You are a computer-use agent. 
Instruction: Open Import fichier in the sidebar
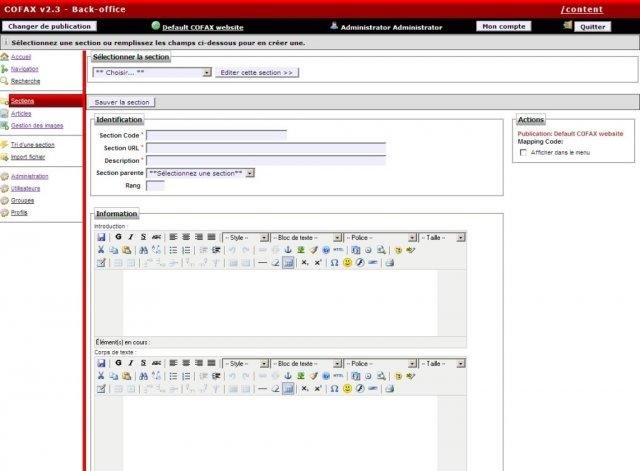click(x=28, y=157)
